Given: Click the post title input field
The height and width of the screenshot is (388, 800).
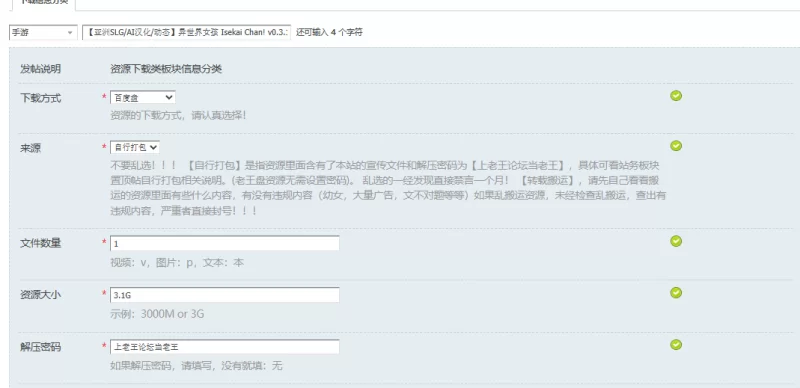Looking at the screenshot, I should pyautogui.click(x=186, y=32).
